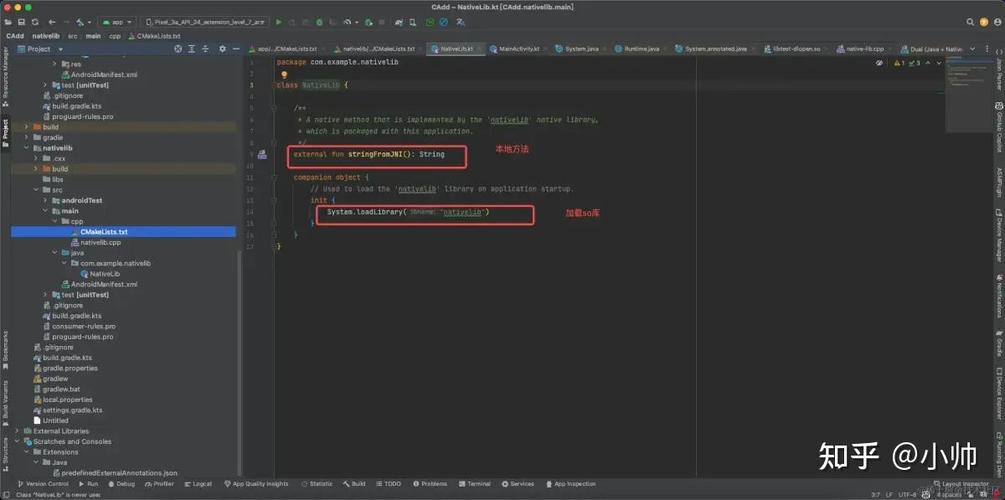The height and width of the screenshot is (500, 1005).
Task: Click the Save All toolbar icon
Action: (x=20, y=21)
